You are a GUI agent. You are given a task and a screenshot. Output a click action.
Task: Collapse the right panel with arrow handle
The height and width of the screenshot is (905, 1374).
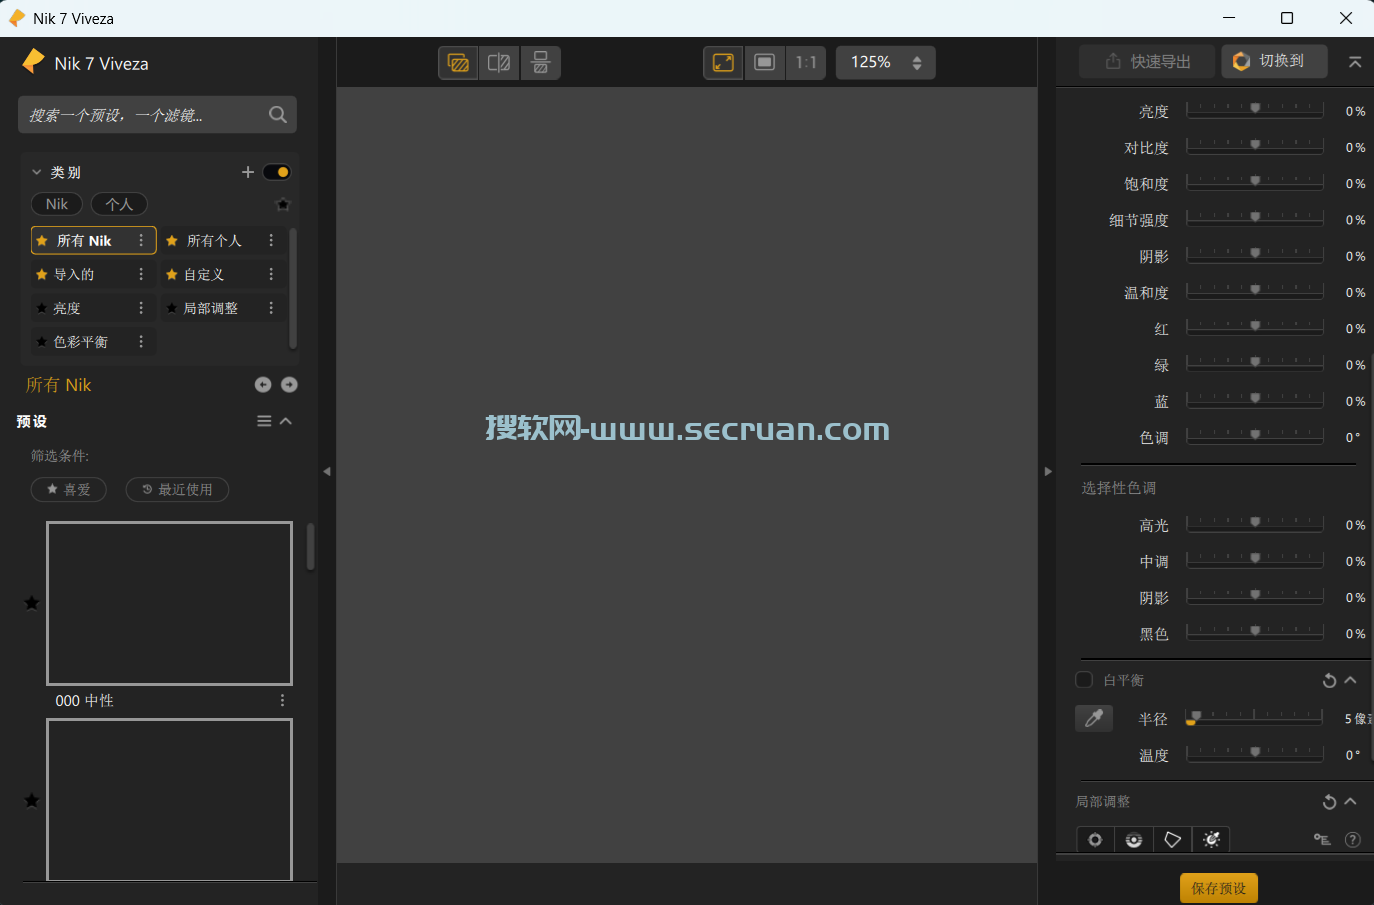tap(1048, 471)
